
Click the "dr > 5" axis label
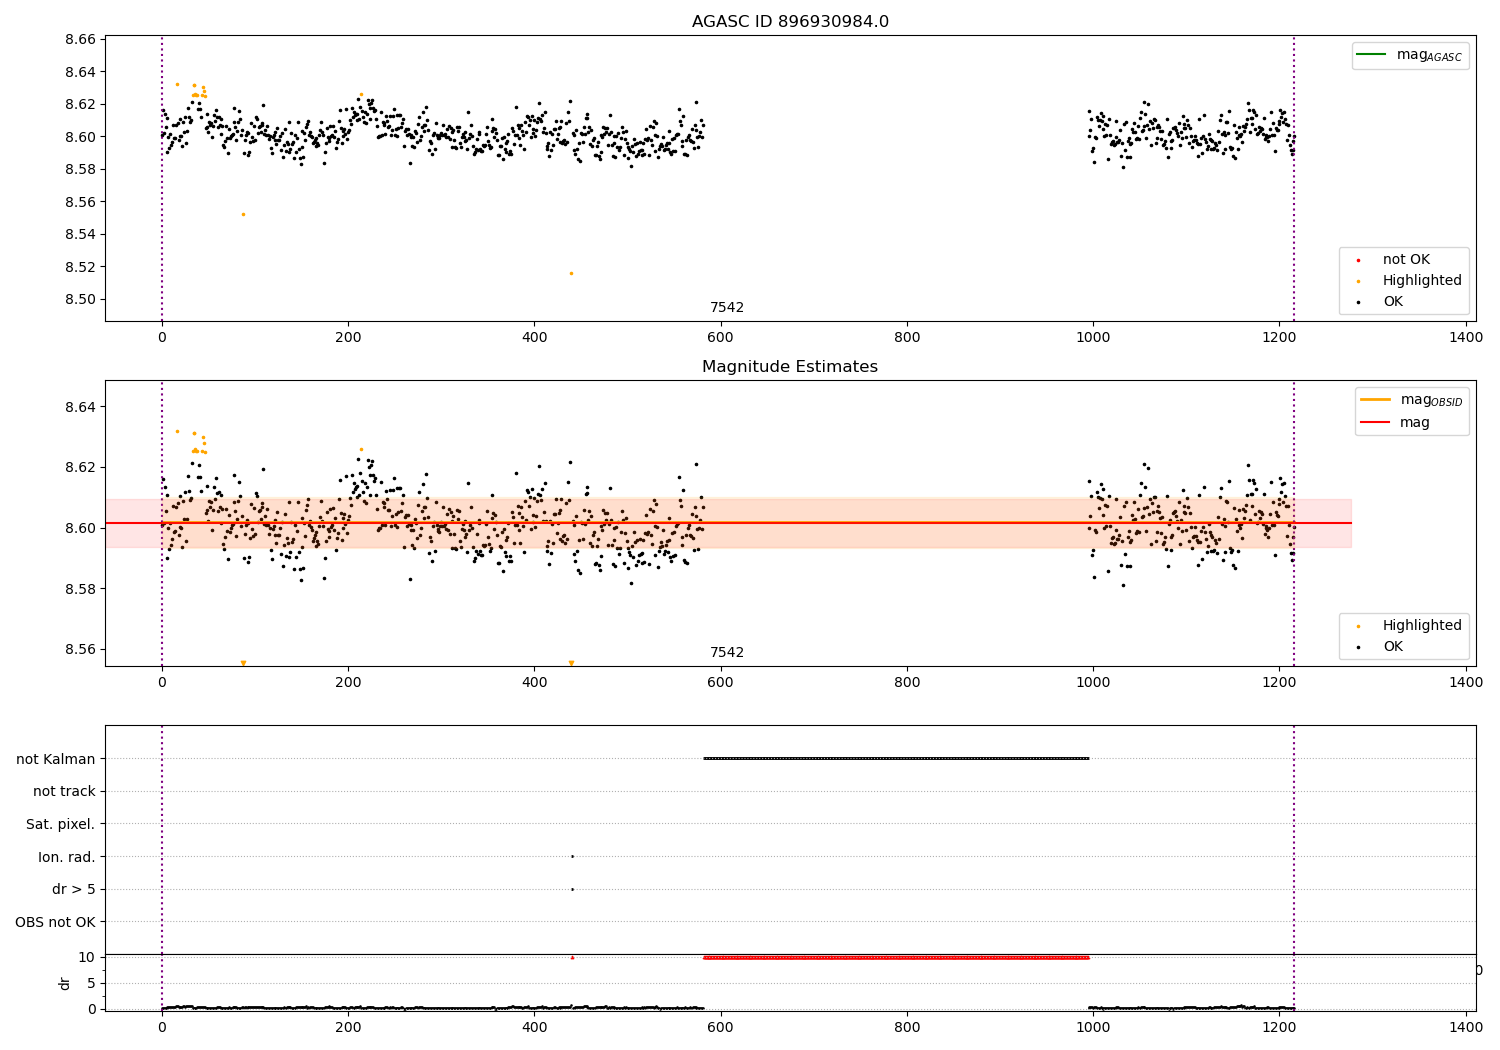pos(74,890)
